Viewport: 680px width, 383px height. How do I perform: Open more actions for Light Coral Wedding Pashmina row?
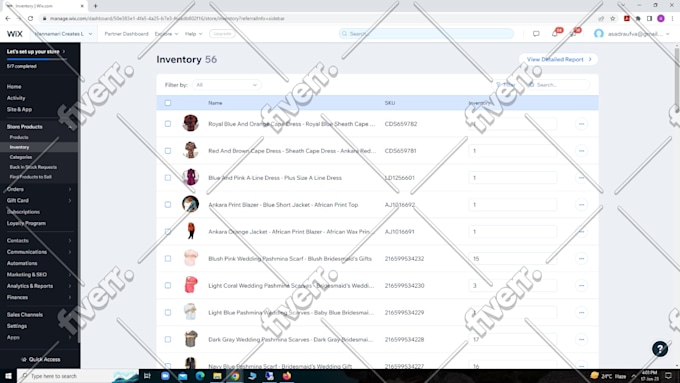(581, 285)
